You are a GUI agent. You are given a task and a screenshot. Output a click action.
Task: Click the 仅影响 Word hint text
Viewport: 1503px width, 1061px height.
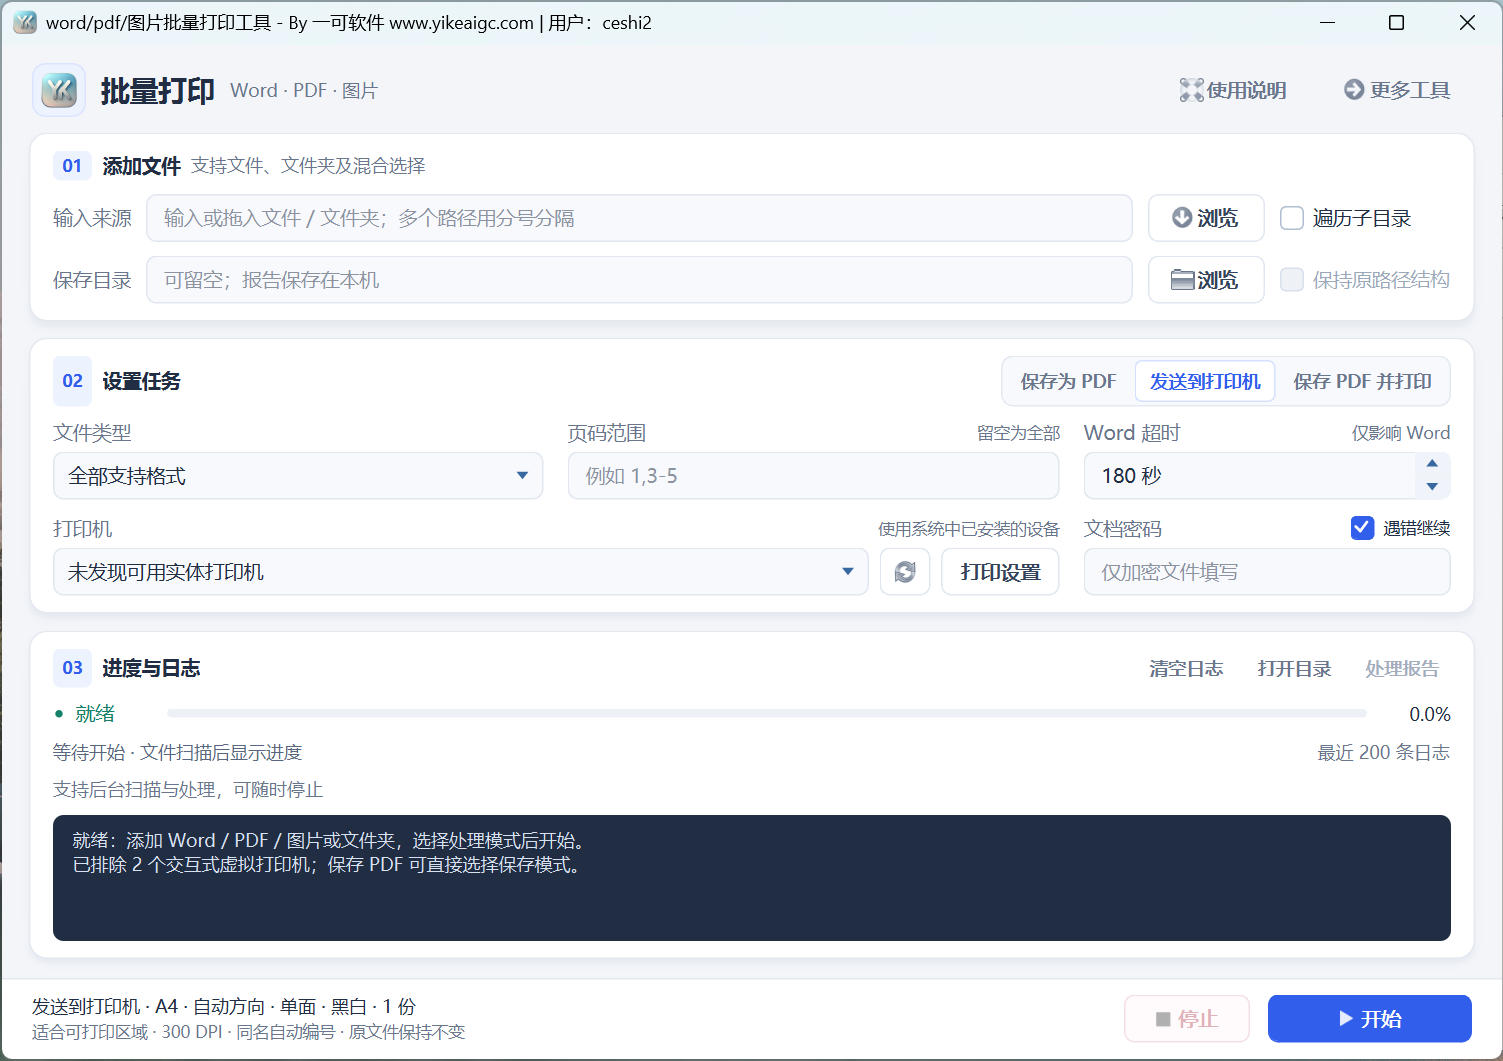[x=1401, y=433]
